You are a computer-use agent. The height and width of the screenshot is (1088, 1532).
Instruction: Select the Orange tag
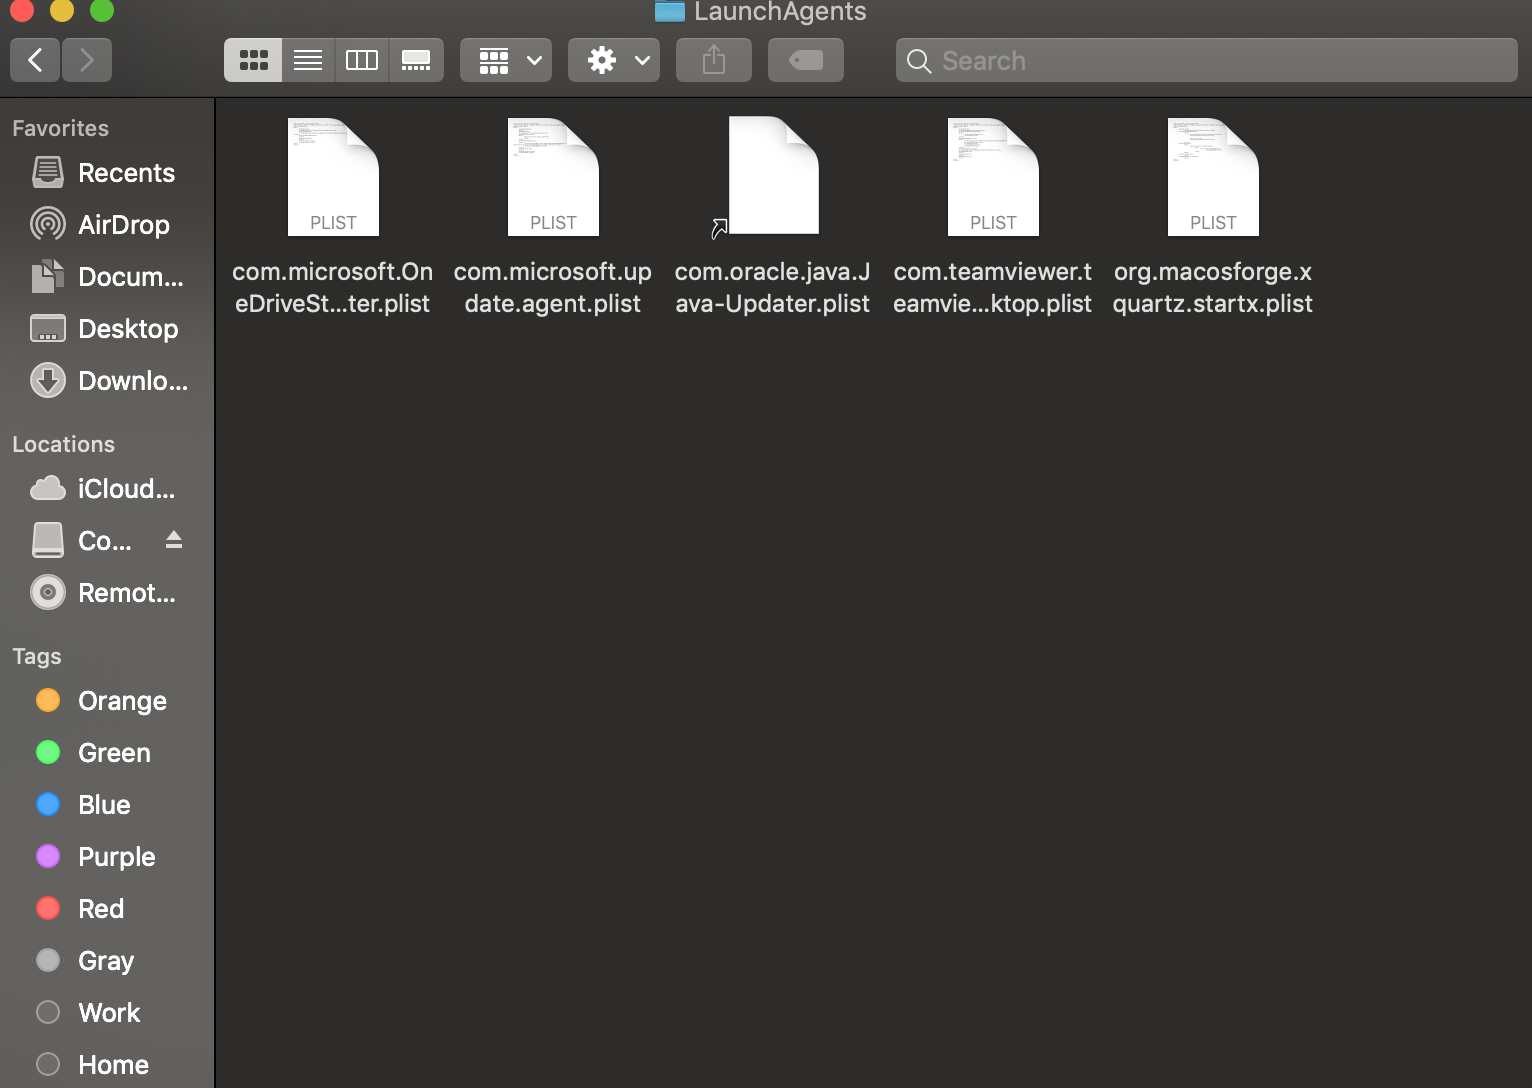tap(47, 700)
